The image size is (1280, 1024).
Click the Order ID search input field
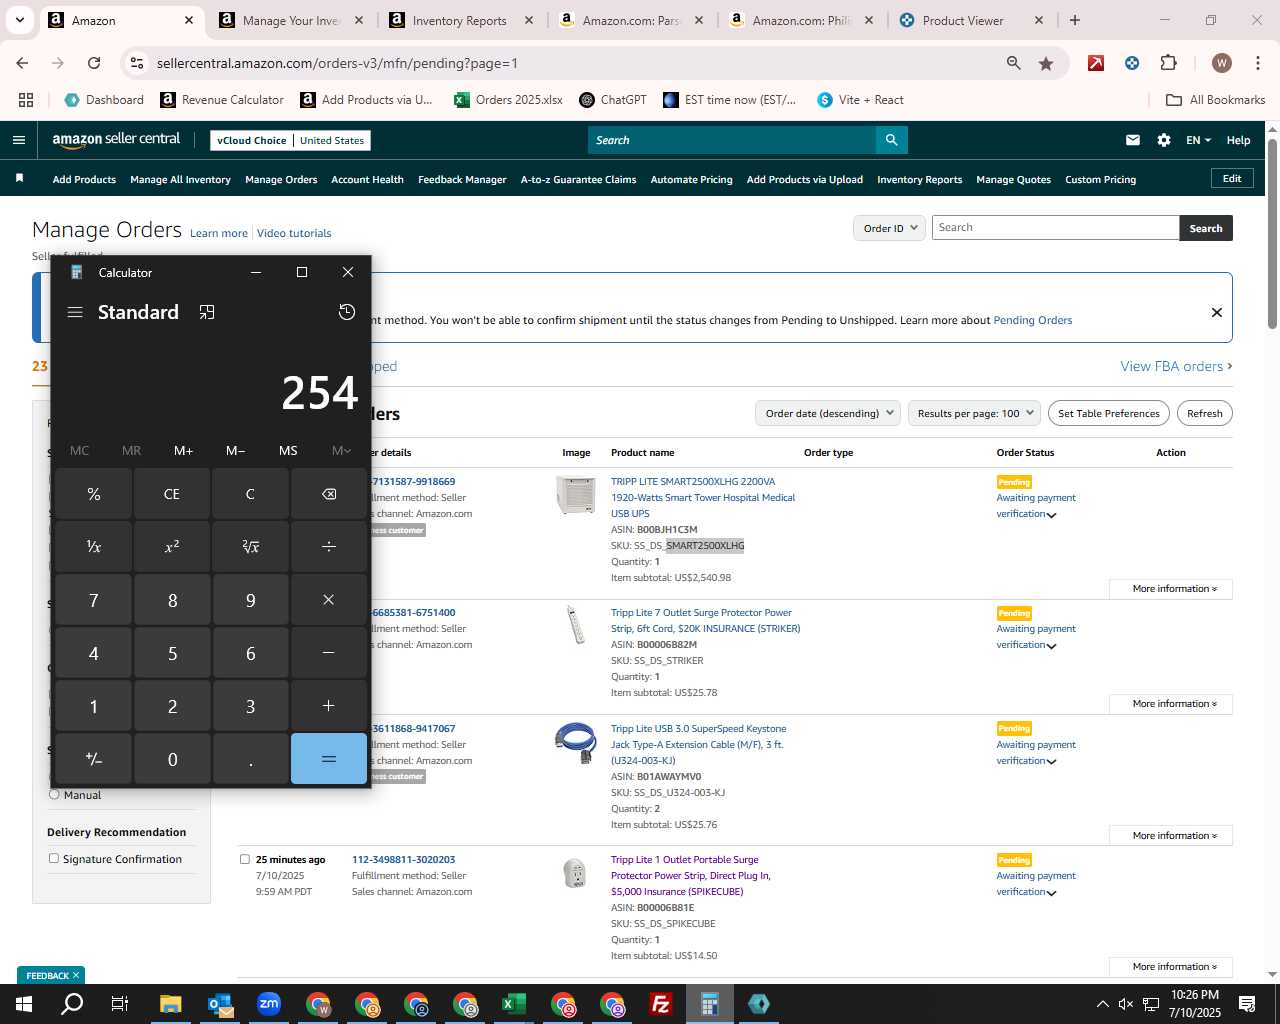click(1055, 228)
